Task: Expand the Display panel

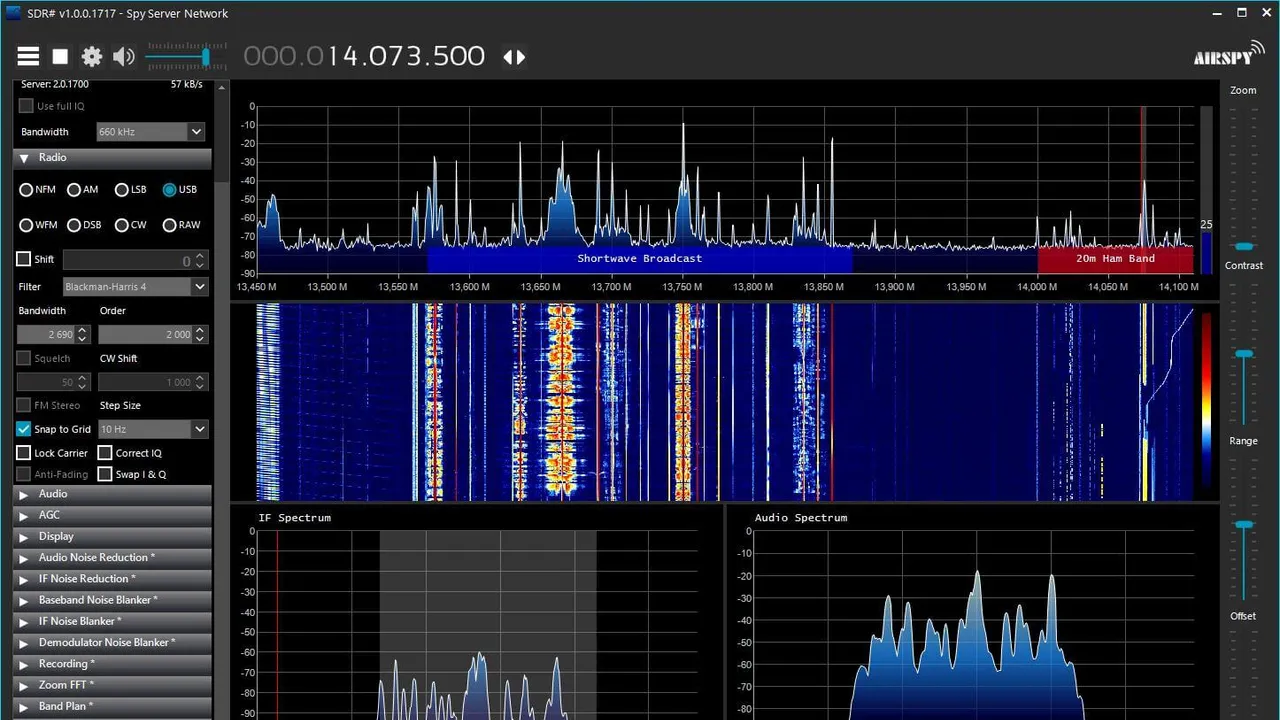Action: pos(112,537)
